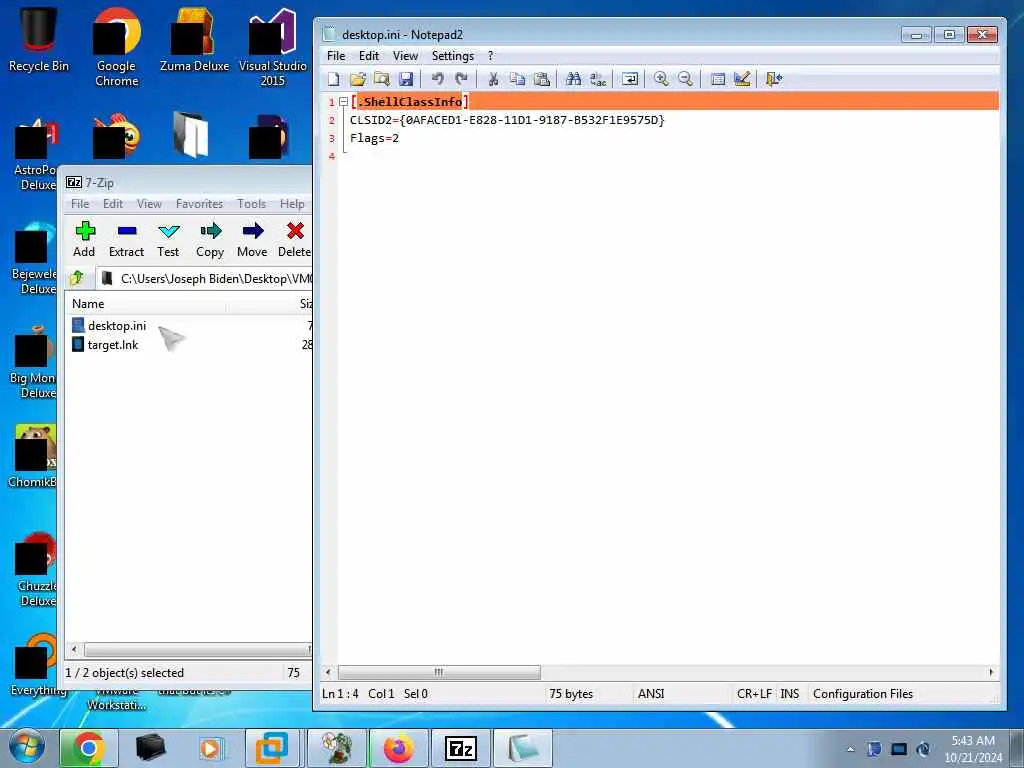Open the 7-Zip Tools menu
The image size is (1024, 768).
(251, 204)
